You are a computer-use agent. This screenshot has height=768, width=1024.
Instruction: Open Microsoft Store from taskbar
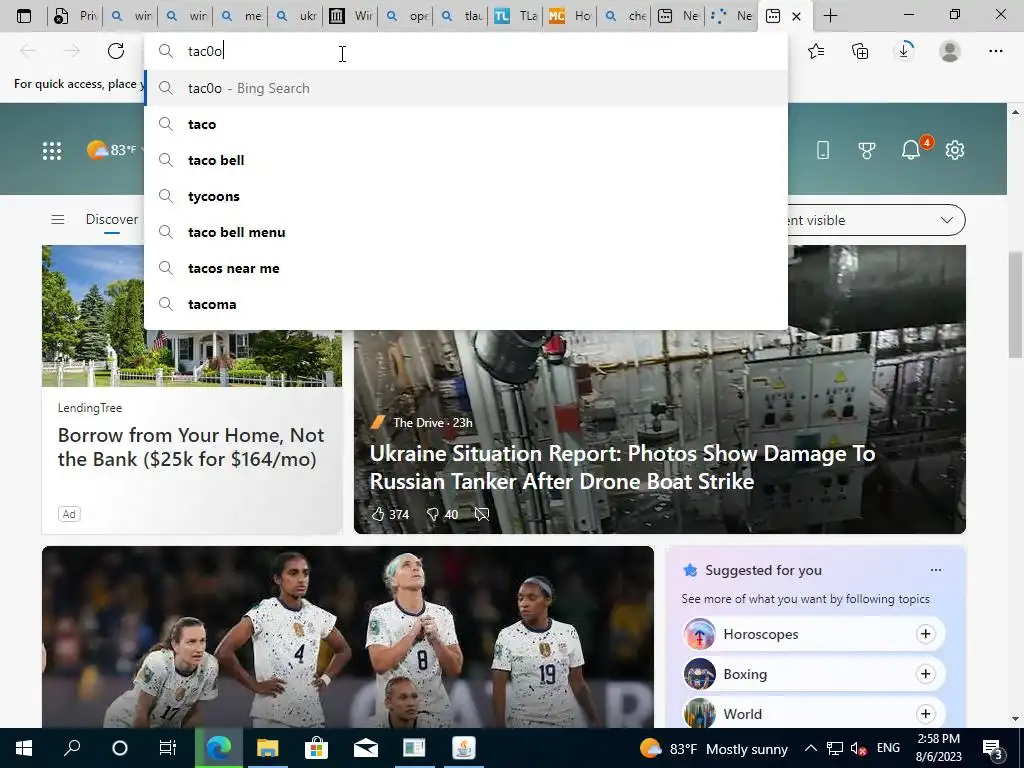click(316, 748)
